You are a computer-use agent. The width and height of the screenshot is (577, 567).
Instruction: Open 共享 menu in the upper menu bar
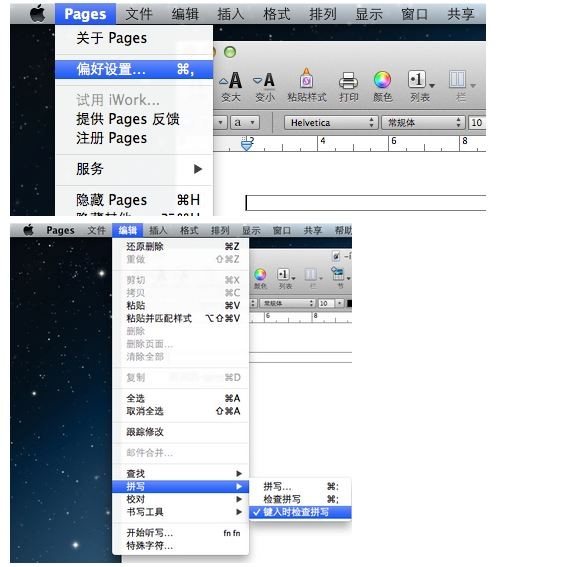pyautogui.click(x=460, y=14)
